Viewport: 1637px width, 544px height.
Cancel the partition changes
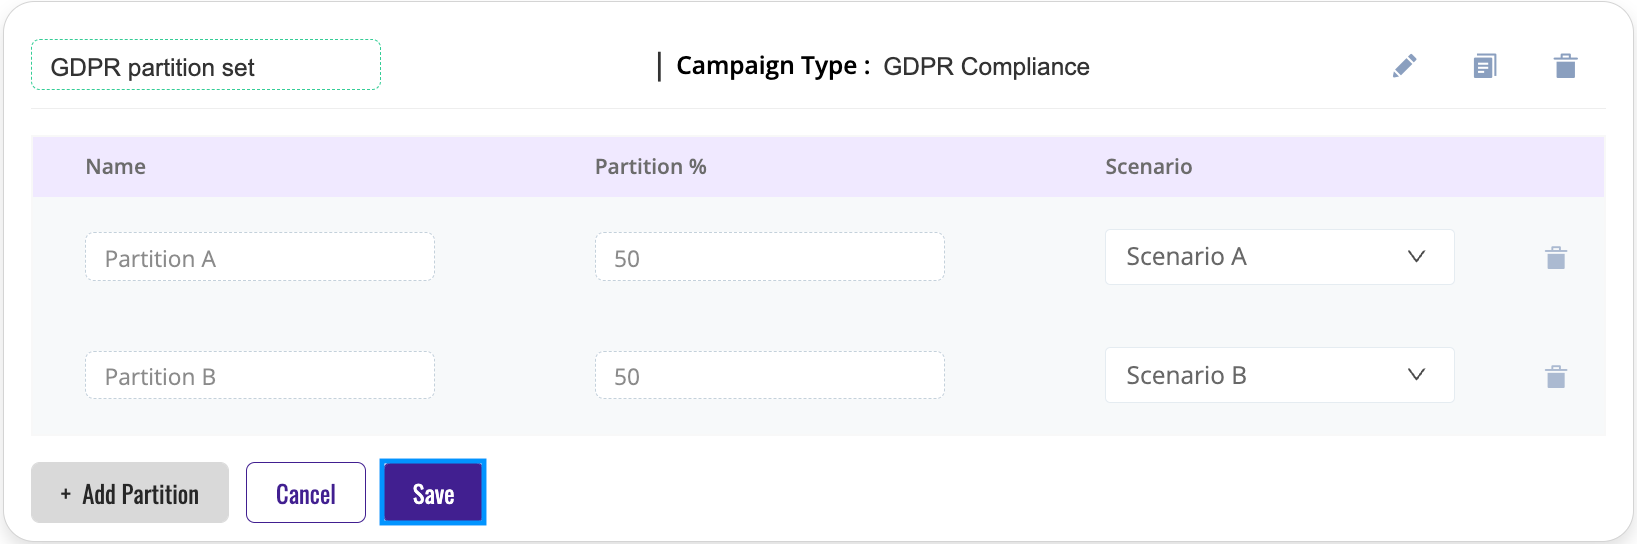(x=306, y=493)
